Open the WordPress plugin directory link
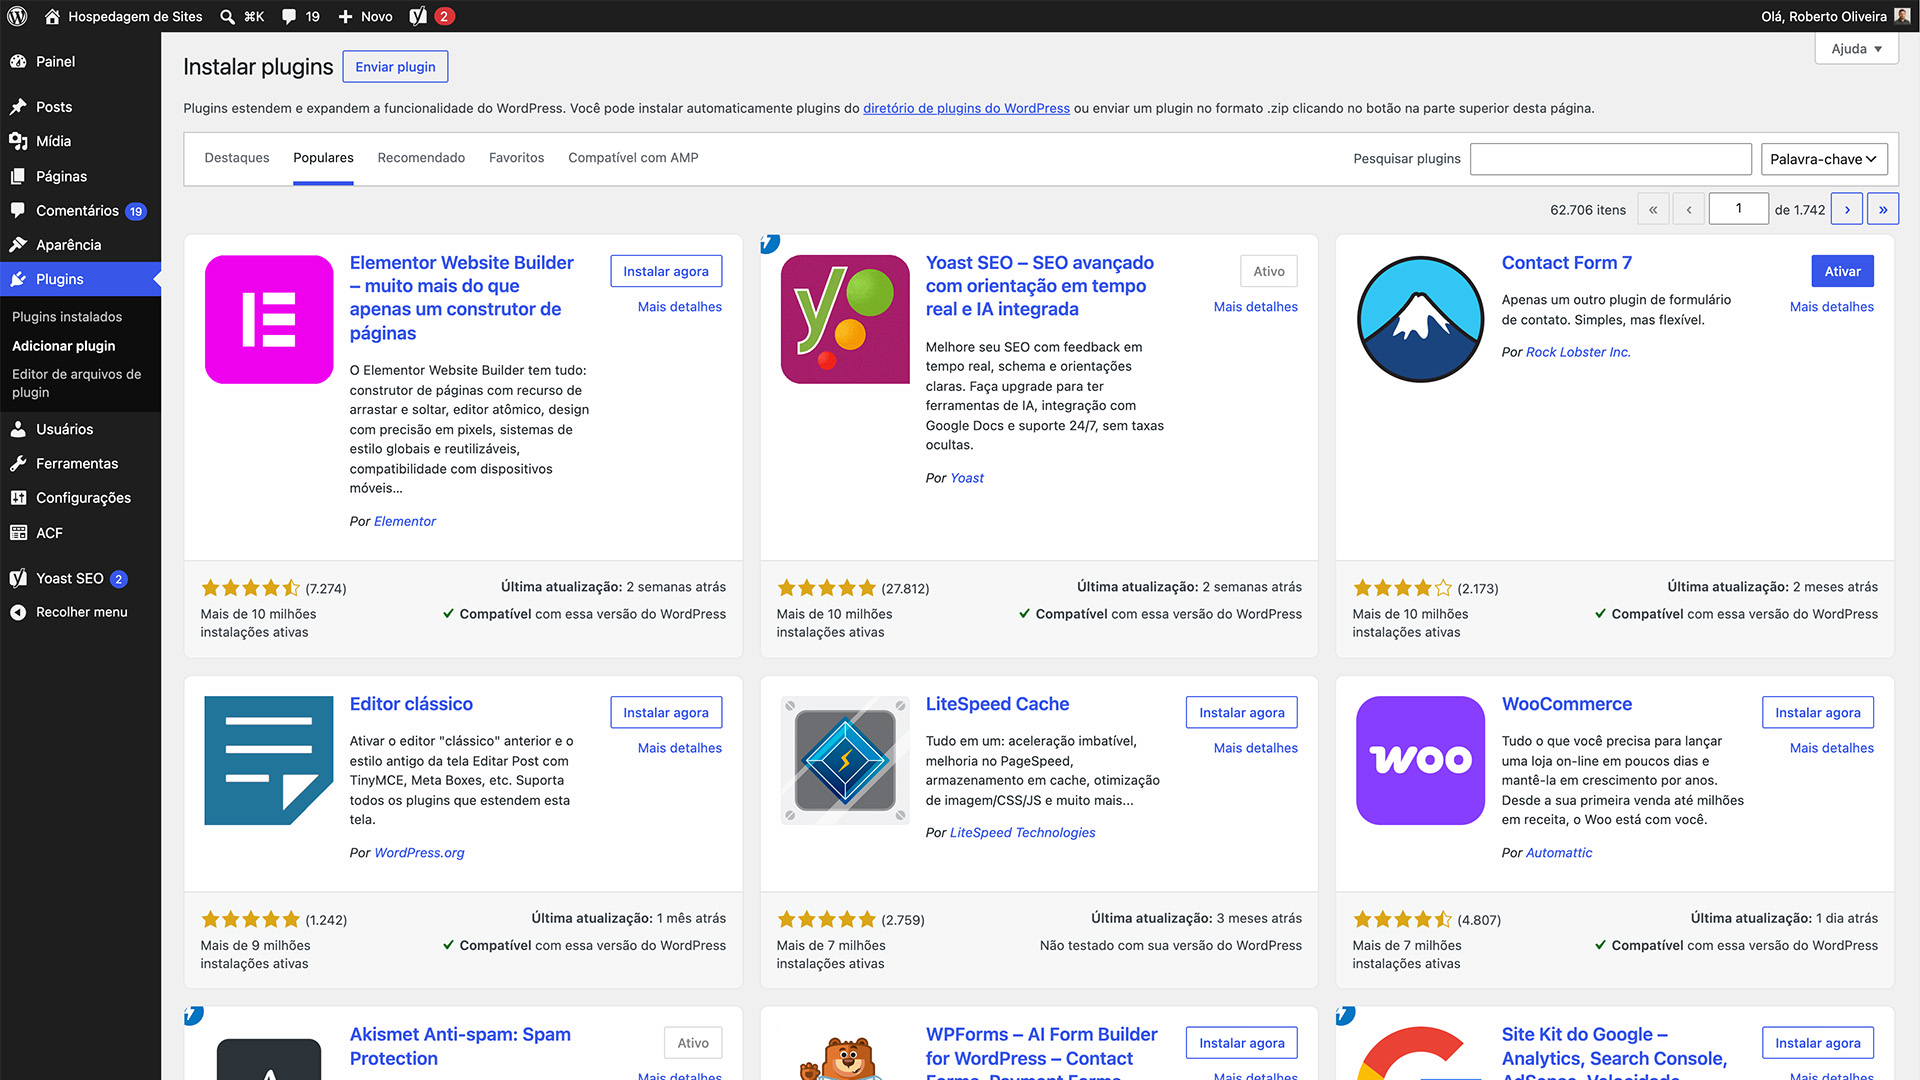1920x1080 pixels. click(x=966, y=108)
